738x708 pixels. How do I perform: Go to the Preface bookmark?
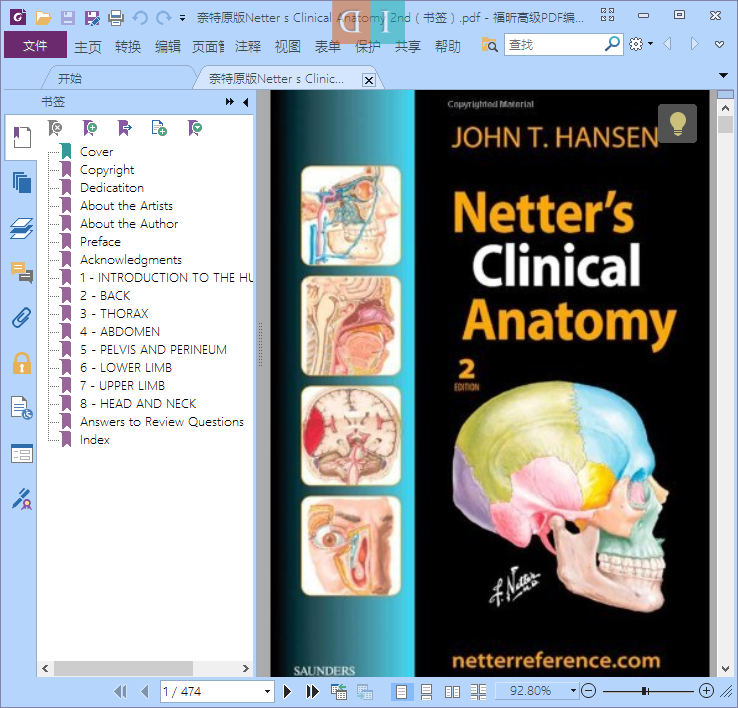(x=100, y=241)
